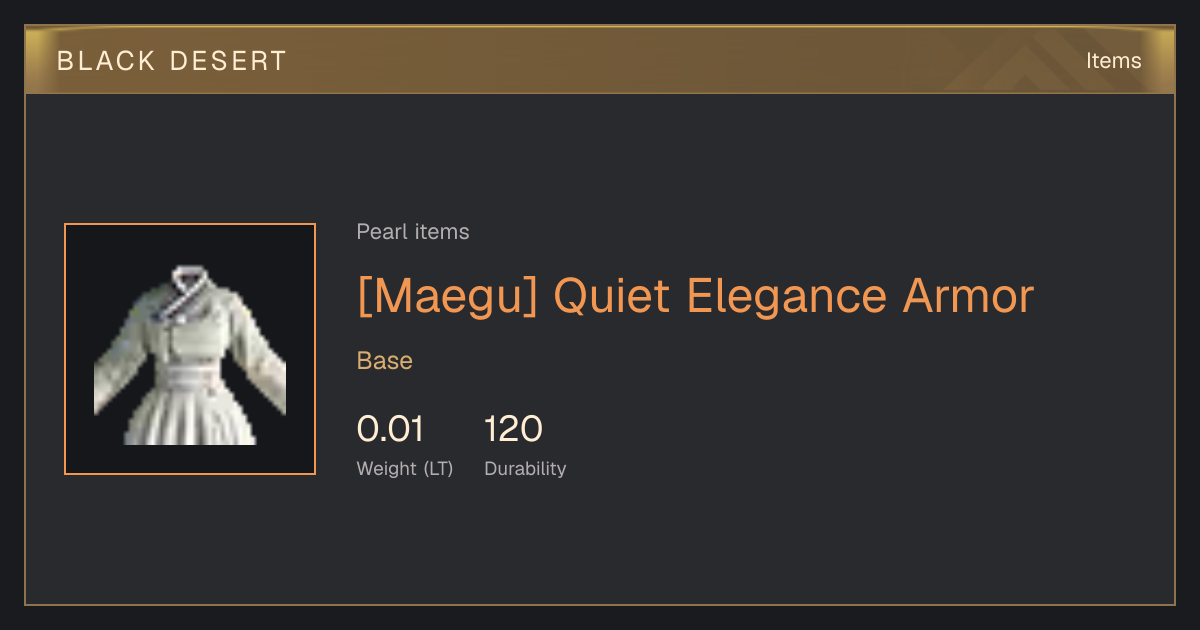
Task: Select the Pearl items category label
Action: (x=413, y=232)
